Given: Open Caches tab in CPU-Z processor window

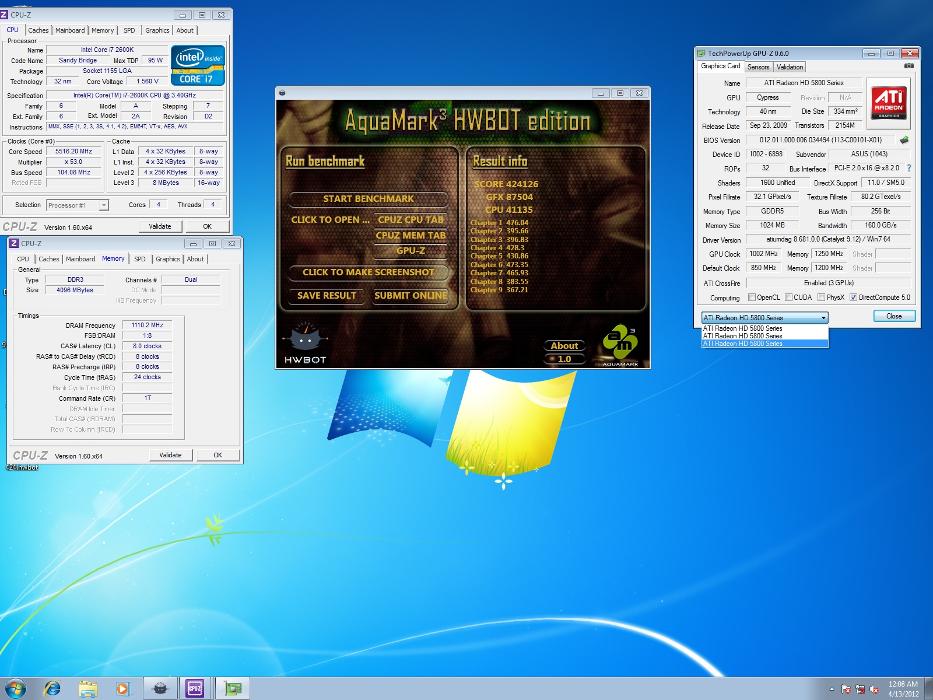Looking at the screenshot, I should (38, 30).
